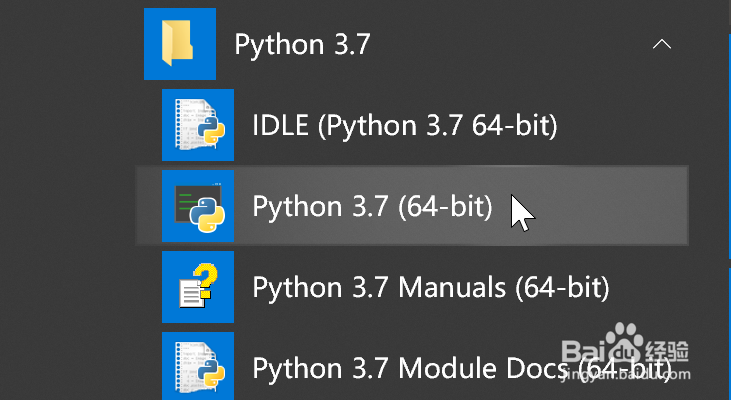Click the Python 3.7 Module Docs icon
The height and width of the screenshot is (400, 731).
click(x=198, y=367)
